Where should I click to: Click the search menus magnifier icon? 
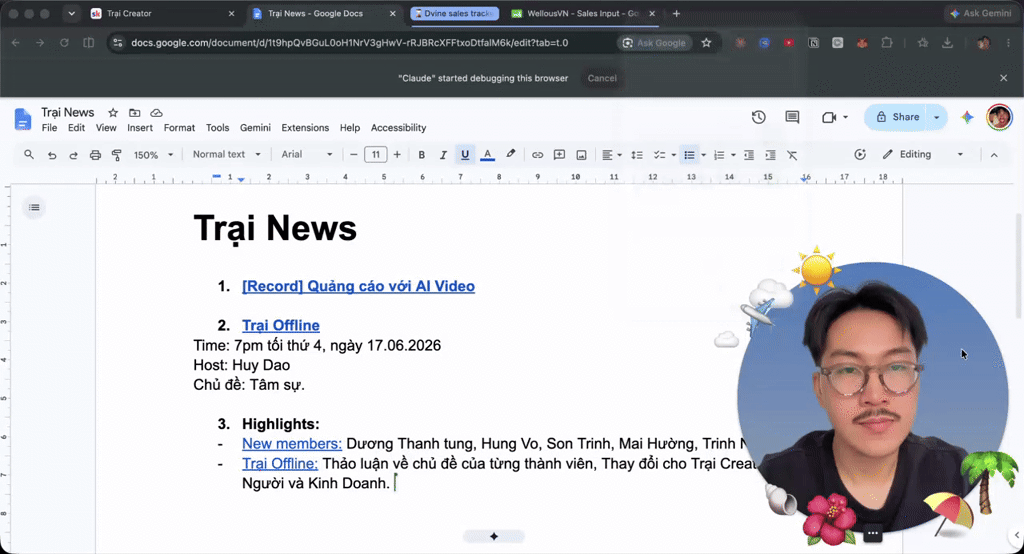click(x=29, y=155)
